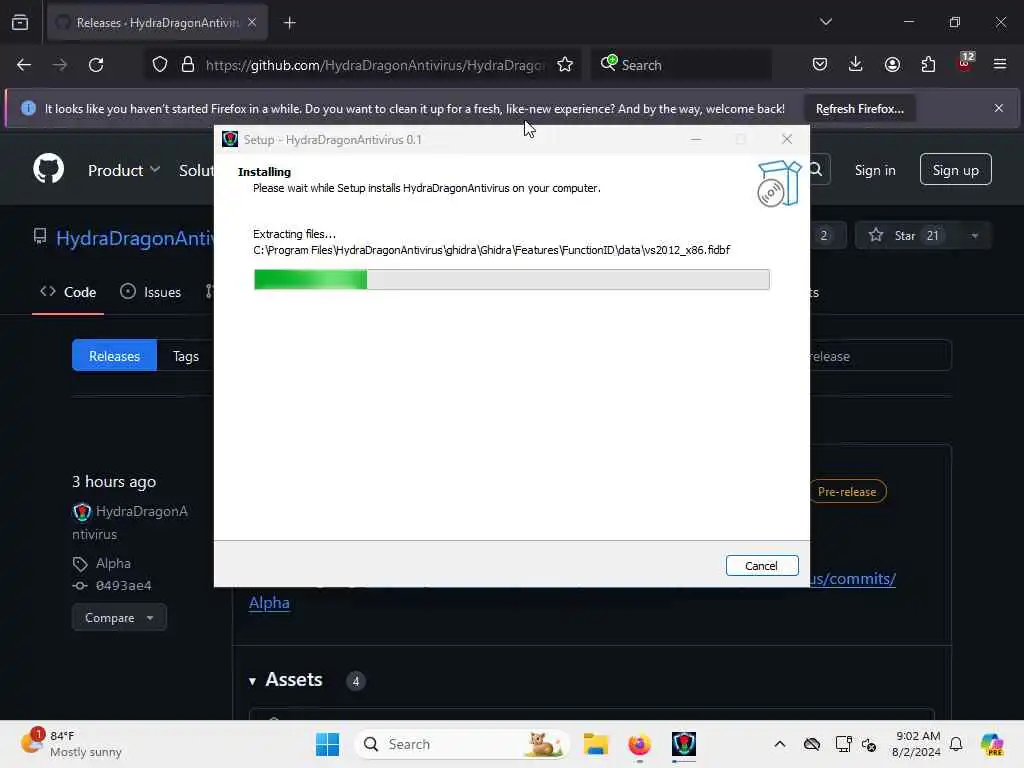Expand the Compare dropdown
1024x768 pixels.
coord(119,617)
